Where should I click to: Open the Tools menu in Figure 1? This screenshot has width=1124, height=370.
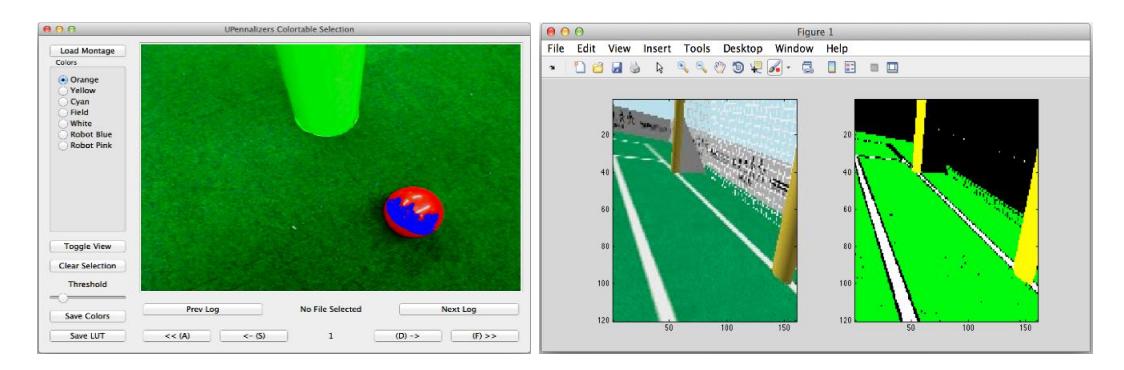697,49
